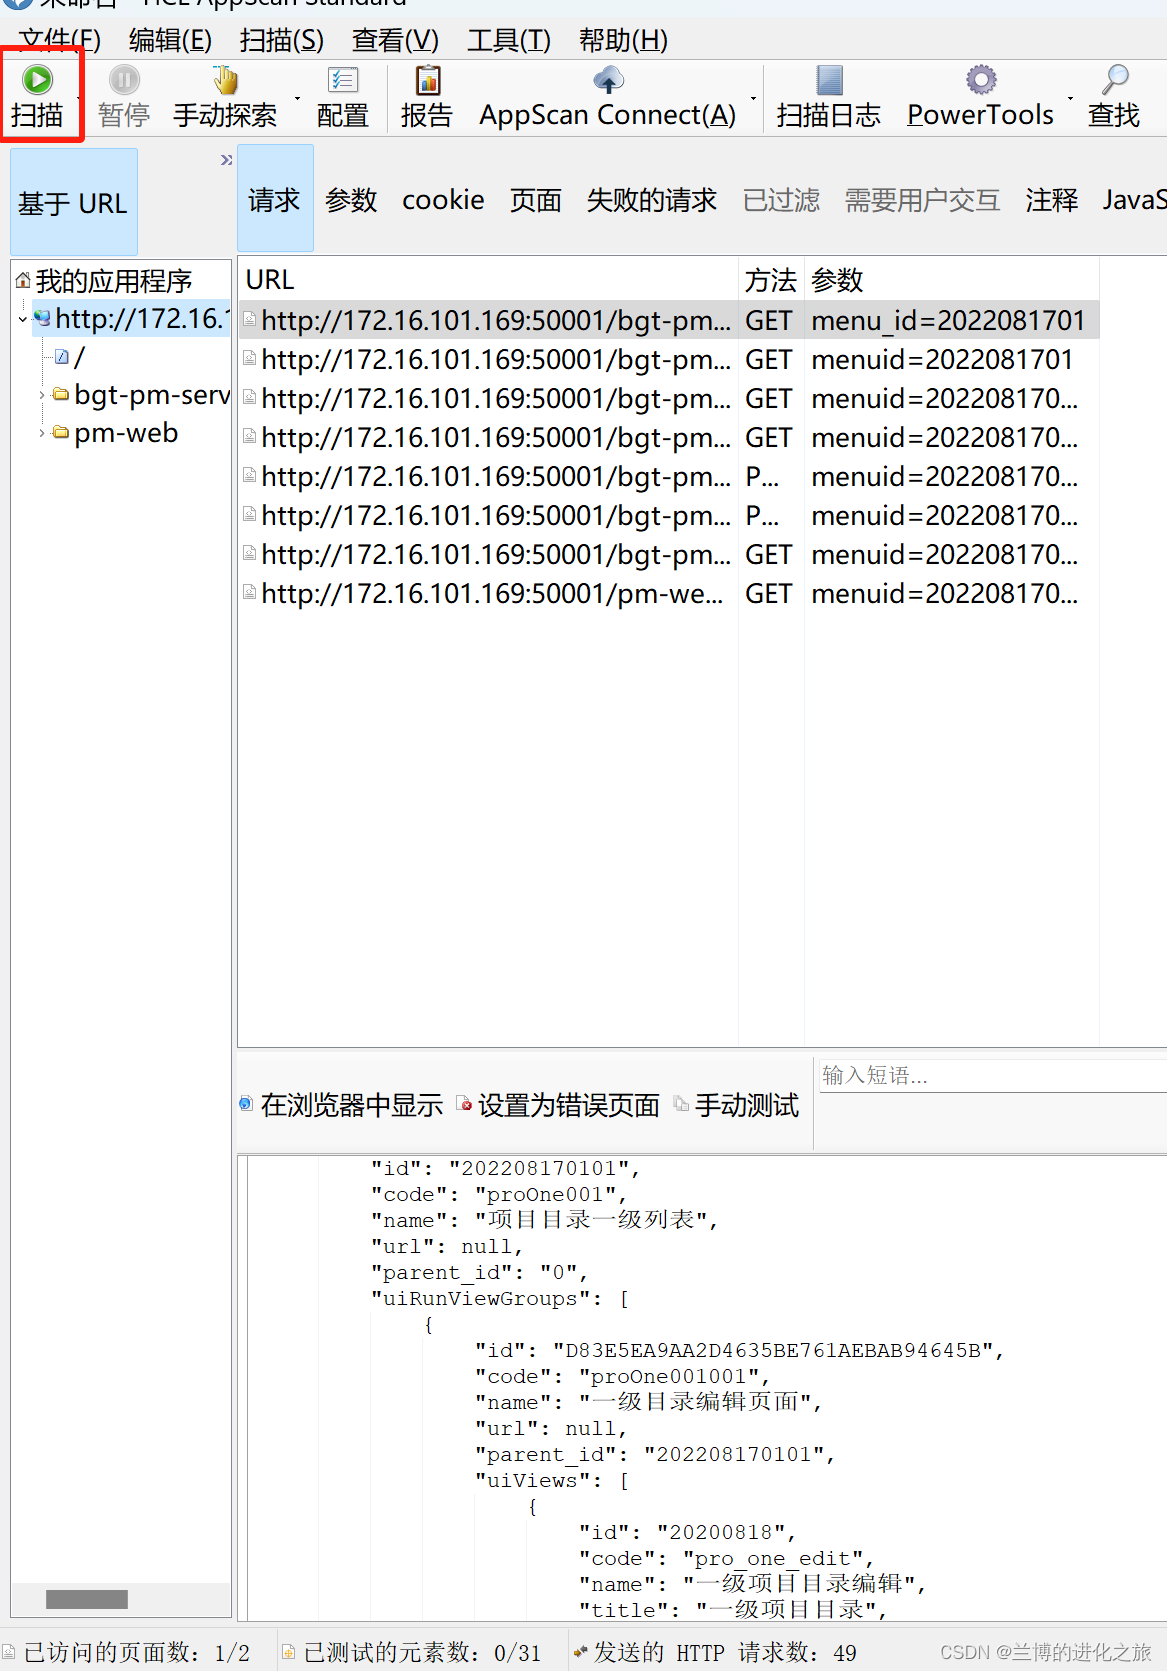Image resolution: width=1167 pixels, height=1671 pixels.
Task: Switch to Comments (注释) tab
Action: [x=1052, y=200]
